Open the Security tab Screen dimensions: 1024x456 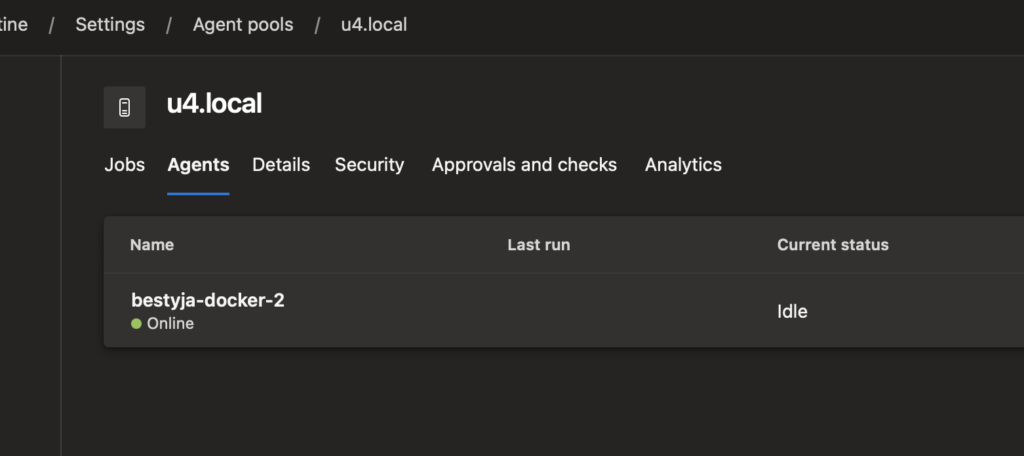369,165
